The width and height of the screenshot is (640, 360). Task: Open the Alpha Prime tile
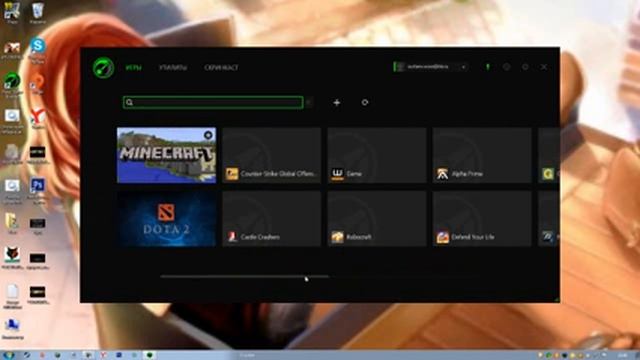[482, 155]
